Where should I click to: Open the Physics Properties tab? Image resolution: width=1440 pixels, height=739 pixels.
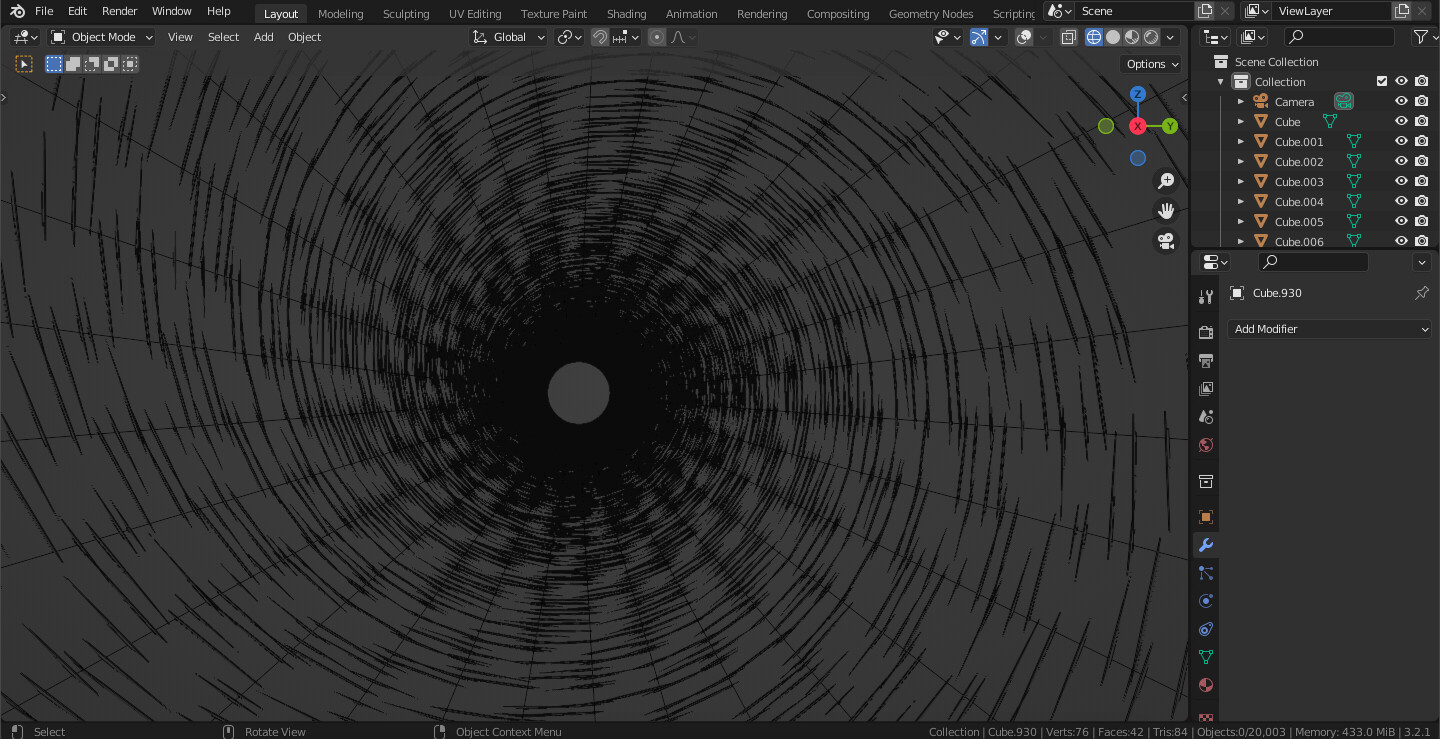(1205, 601)
